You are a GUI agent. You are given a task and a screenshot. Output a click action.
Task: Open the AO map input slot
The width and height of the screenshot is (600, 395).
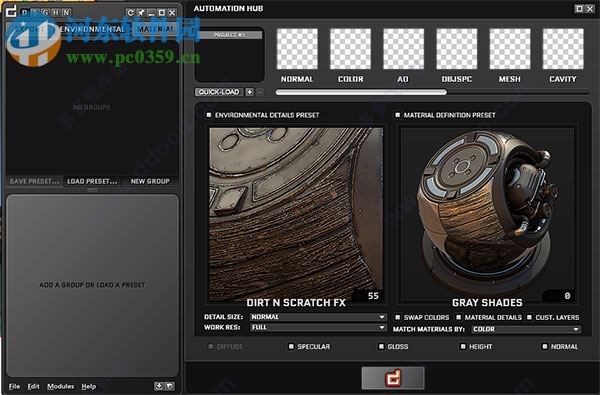pos(404,49)
